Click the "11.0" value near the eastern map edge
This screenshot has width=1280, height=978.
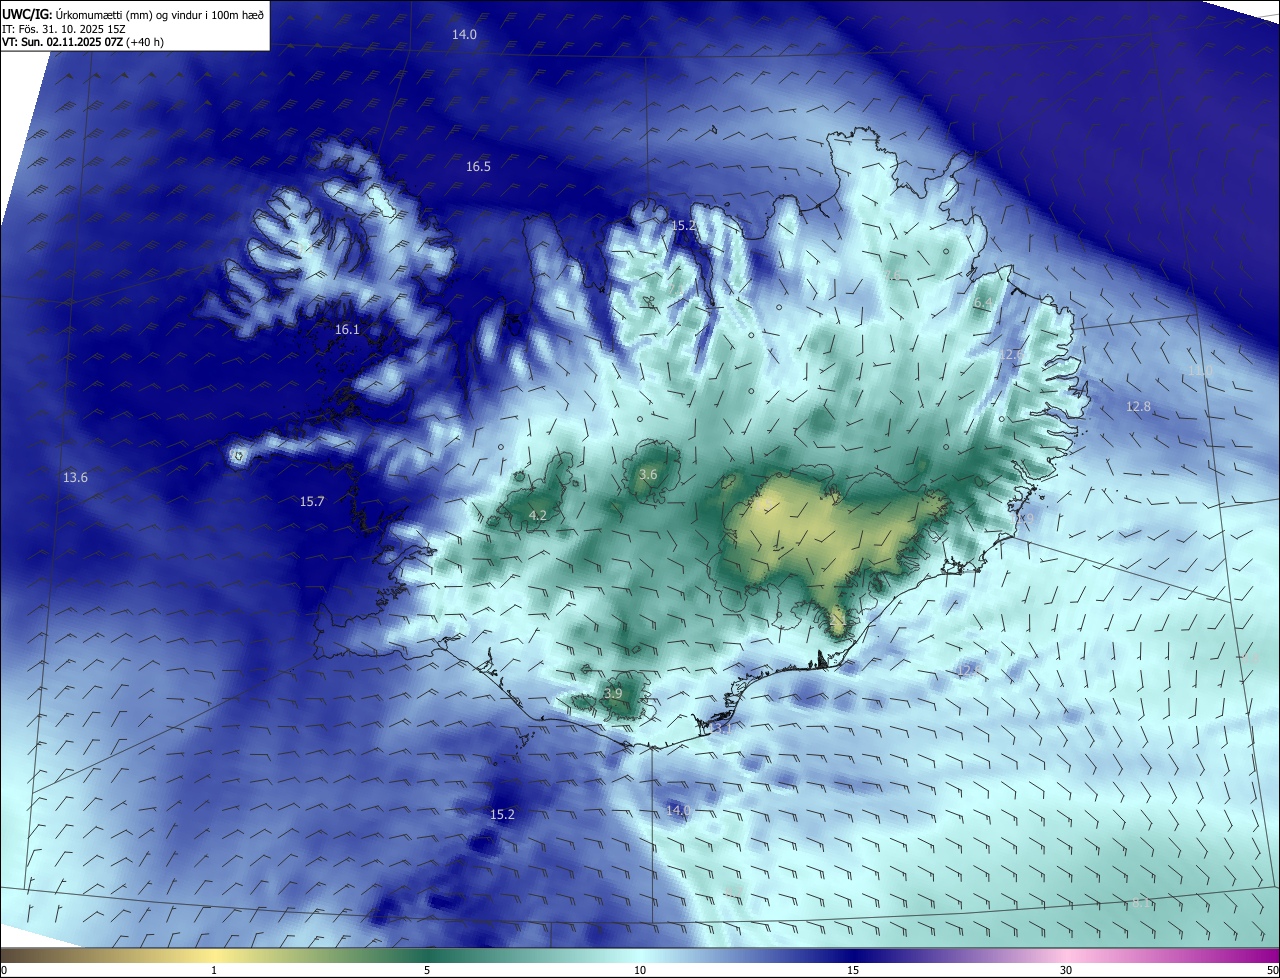coord(1199,371)
